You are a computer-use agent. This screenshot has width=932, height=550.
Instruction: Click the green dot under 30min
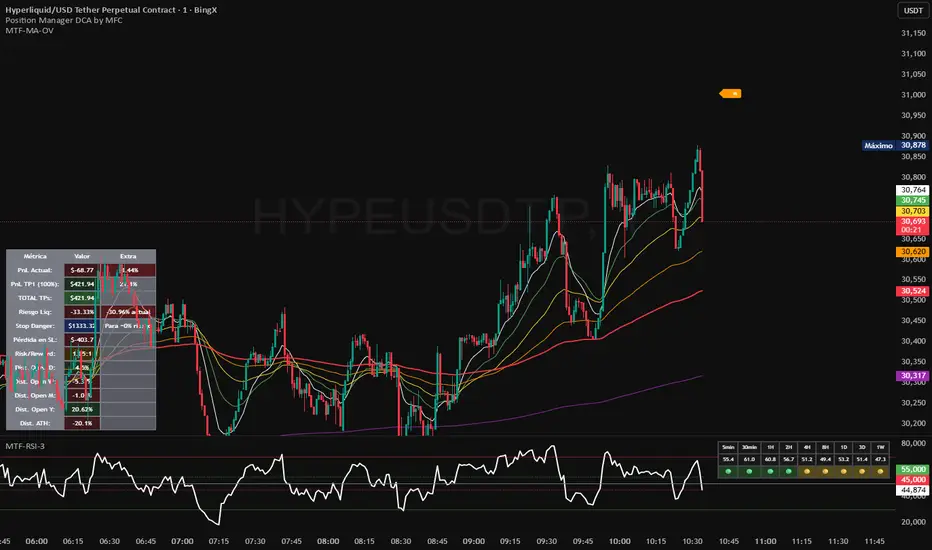pyautogui.click(x=747, y=471)
